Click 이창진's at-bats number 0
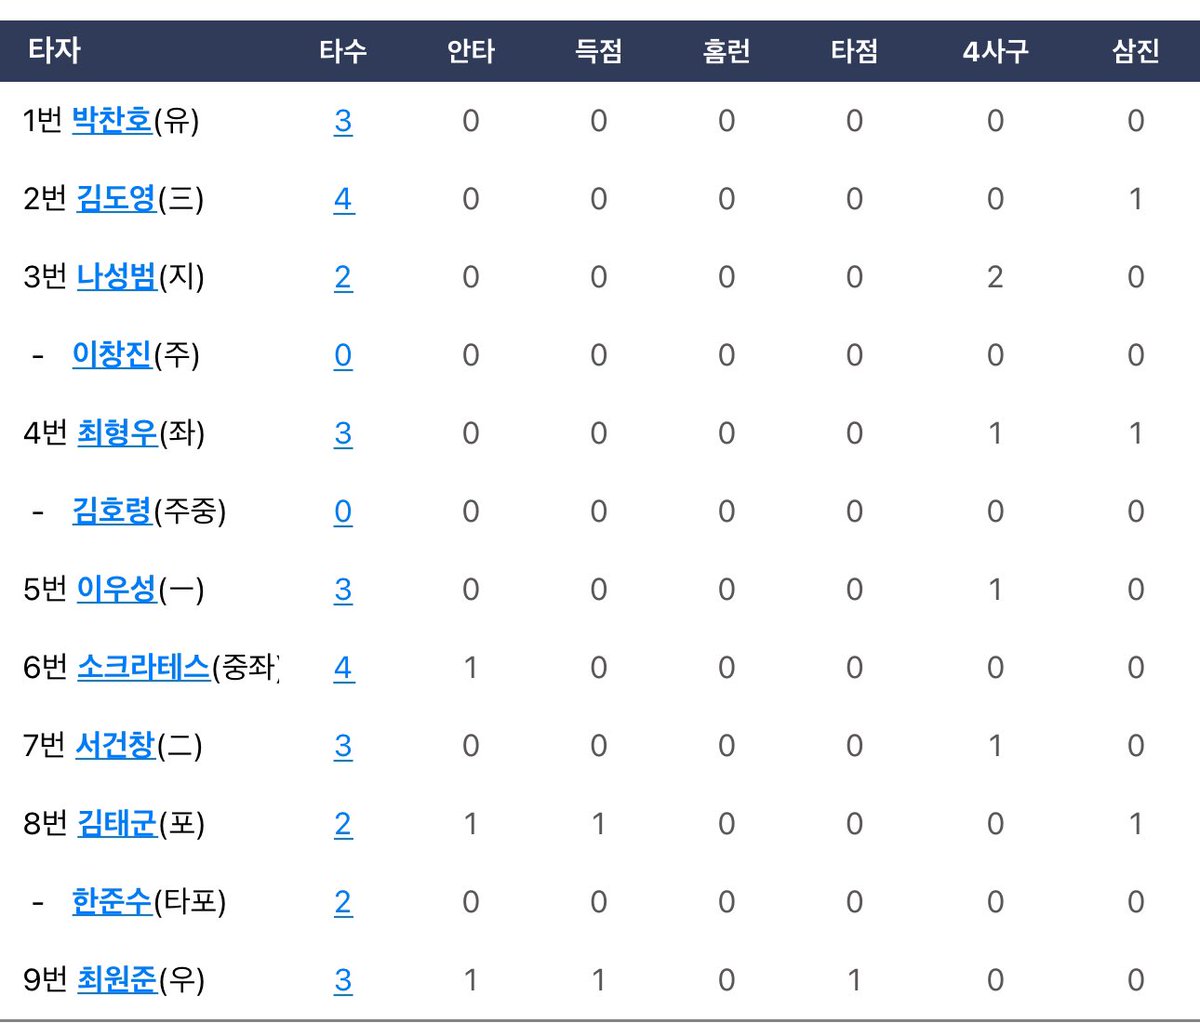1200x1036 pixels. pyautogui.click(x=343, y=356)
